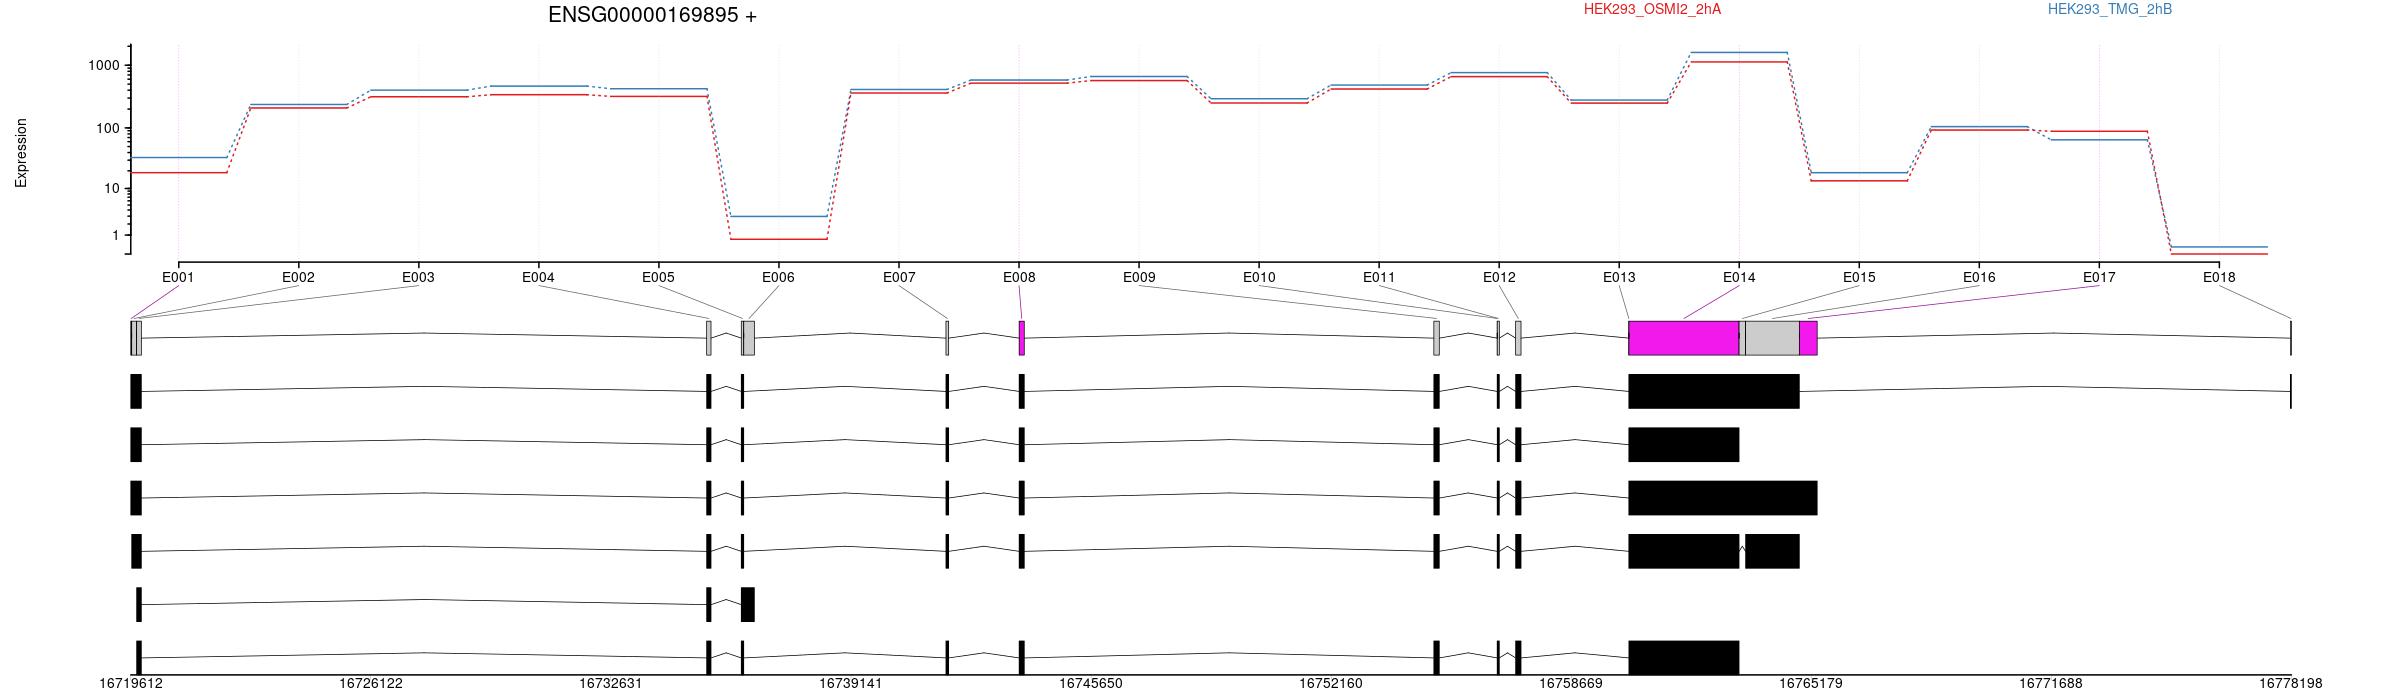Image resolution: width=2400 pixels, height=700 pixels.
Task: Select exon label E016
Action: pos(1979,277)
